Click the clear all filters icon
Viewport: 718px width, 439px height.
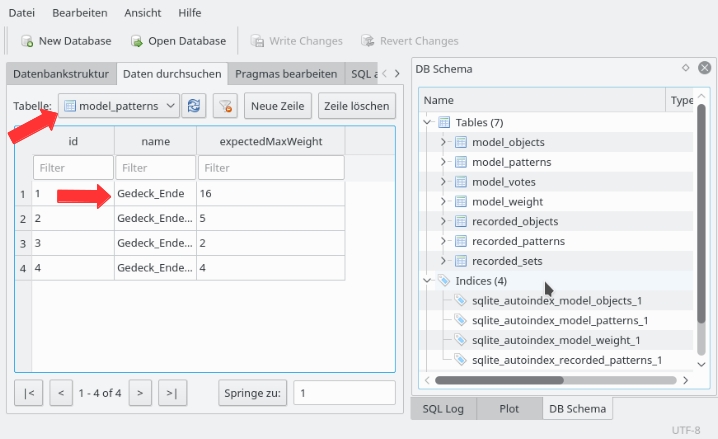pyautogui.click(x=226, y=105)
